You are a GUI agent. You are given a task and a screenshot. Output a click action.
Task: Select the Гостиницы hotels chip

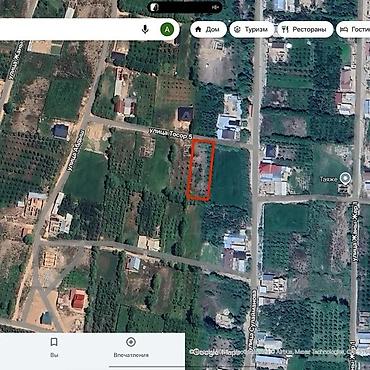[353, 29]
